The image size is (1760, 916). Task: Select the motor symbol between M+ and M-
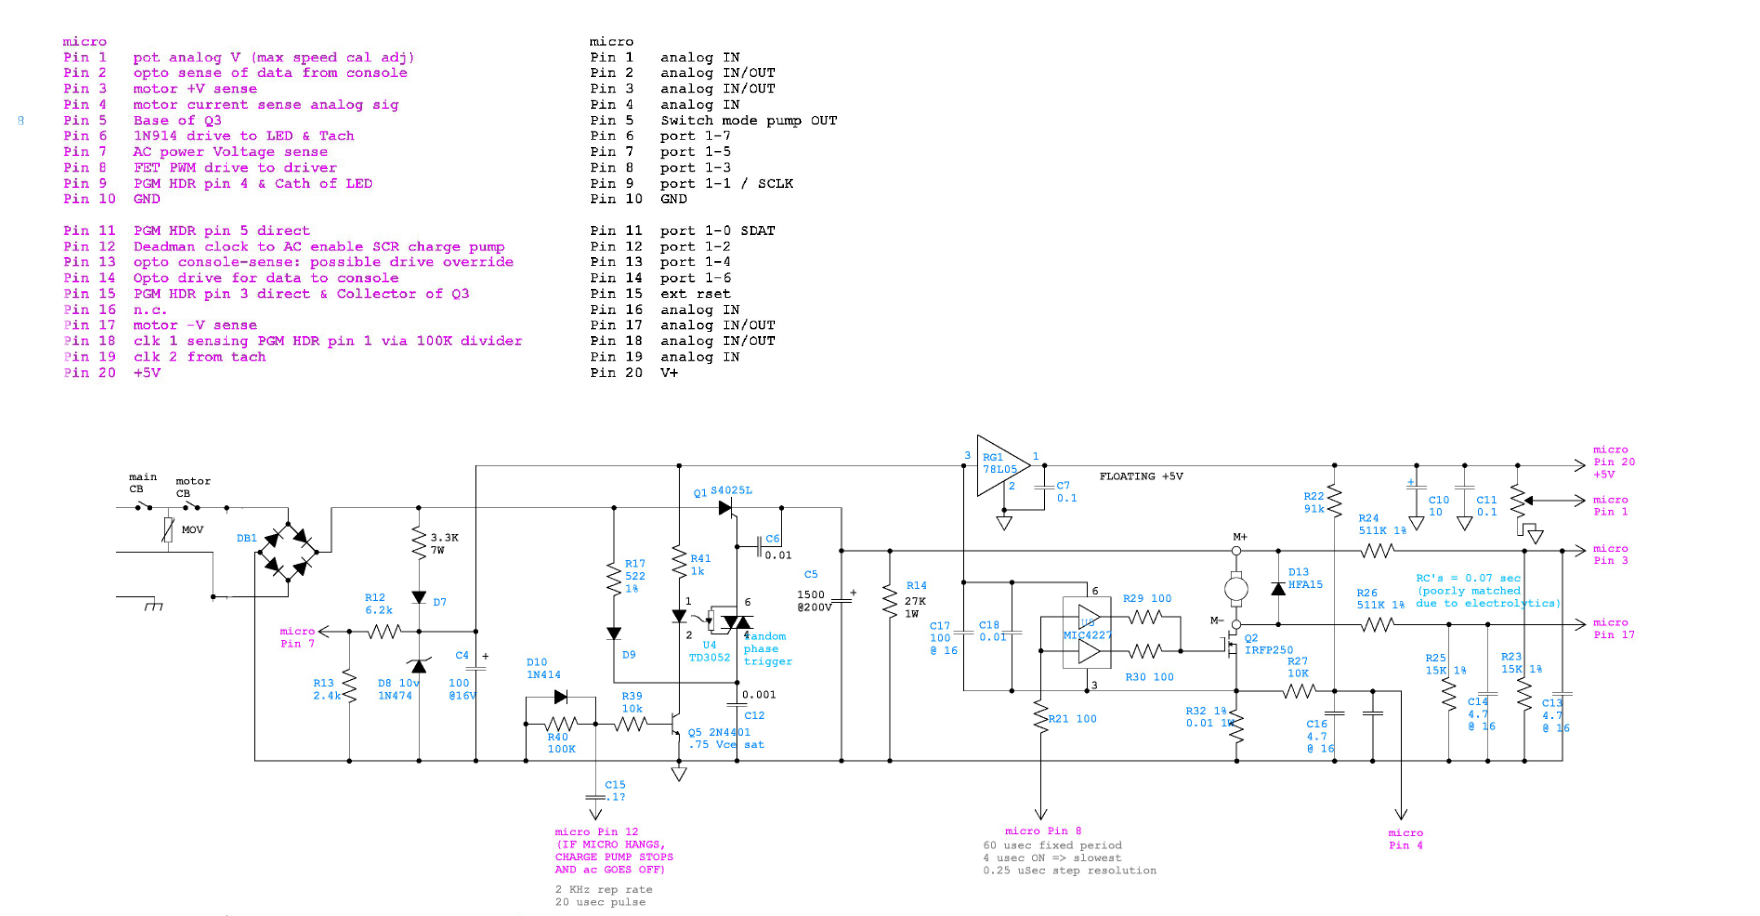(1236, 588)
